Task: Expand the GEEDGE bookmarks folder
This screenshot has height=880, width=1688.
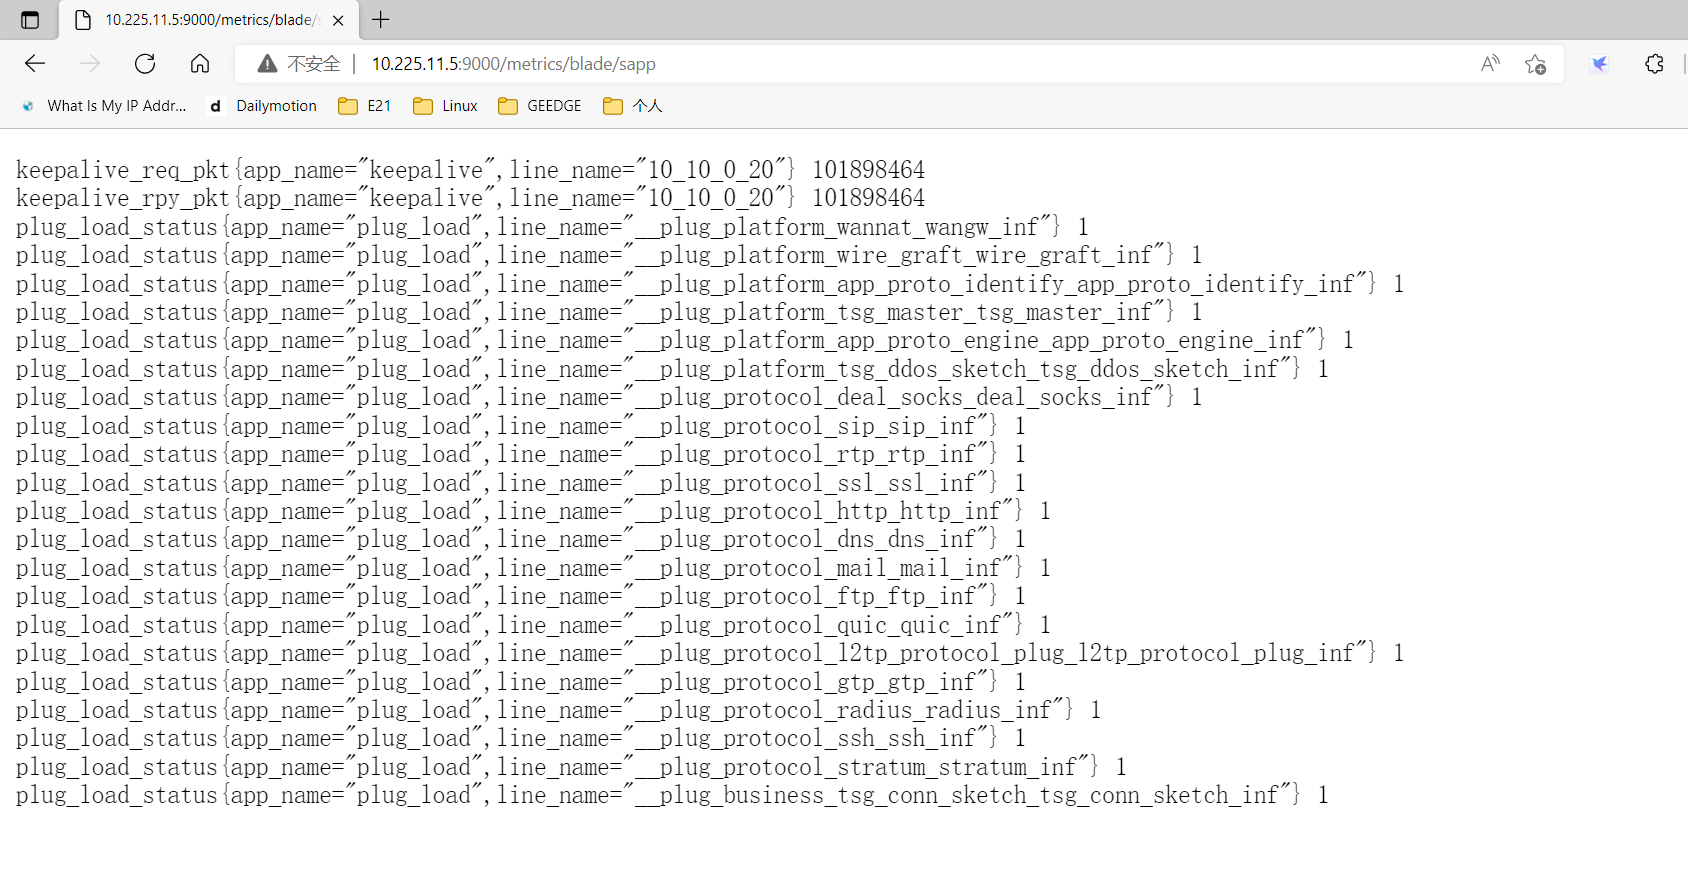Action: click(x=540, y=106)
